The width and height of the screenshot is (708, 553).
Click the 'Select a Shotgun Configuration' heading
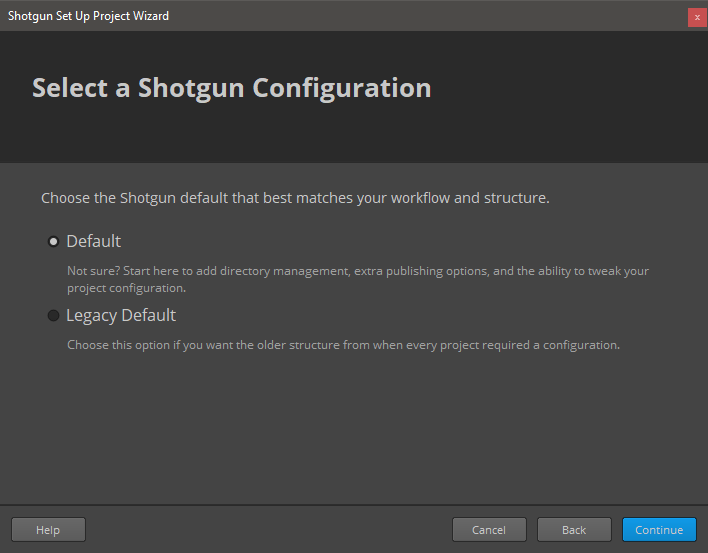[x=232, y=88]
